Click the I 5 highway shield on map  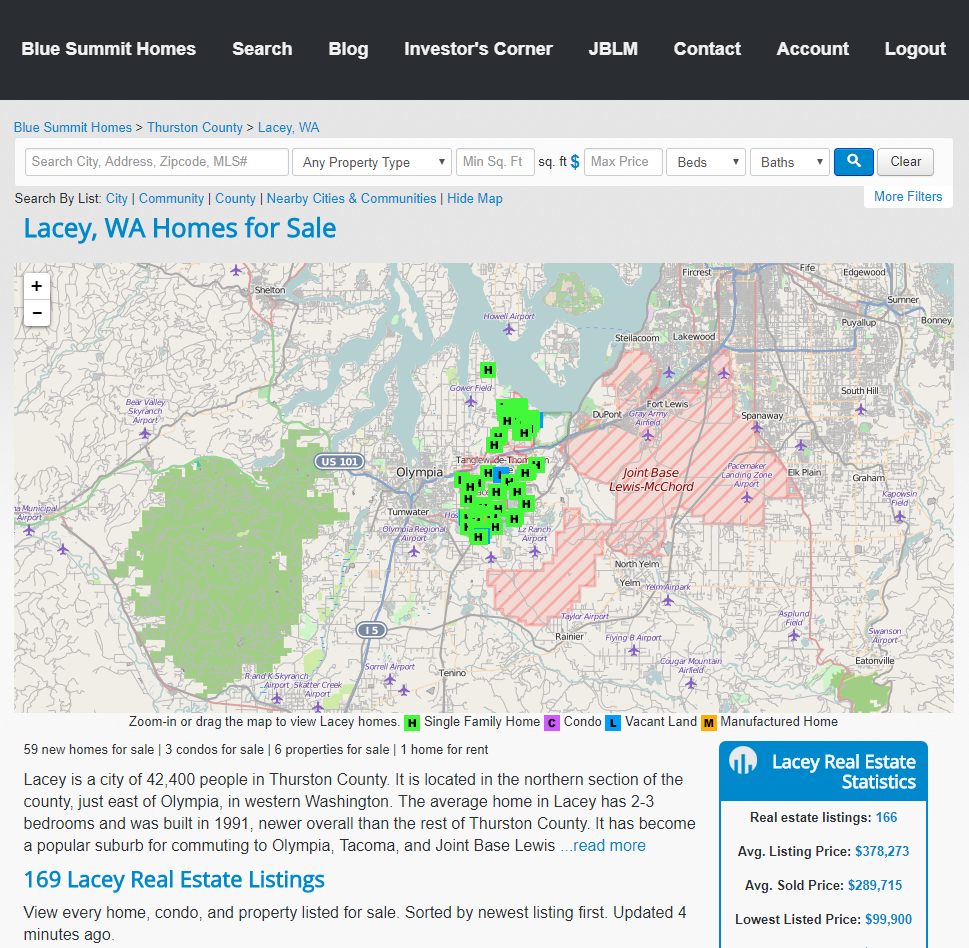click(371, 630)
